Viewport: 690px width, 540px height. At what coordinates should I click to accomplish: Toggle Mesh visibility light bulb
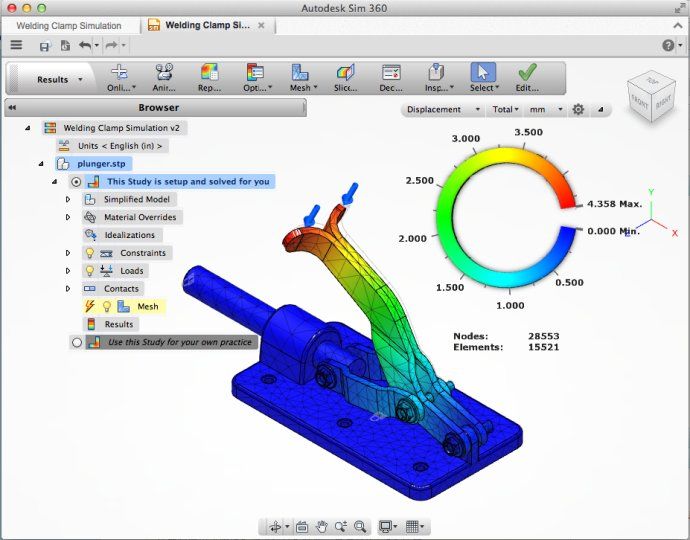point(106,306)
